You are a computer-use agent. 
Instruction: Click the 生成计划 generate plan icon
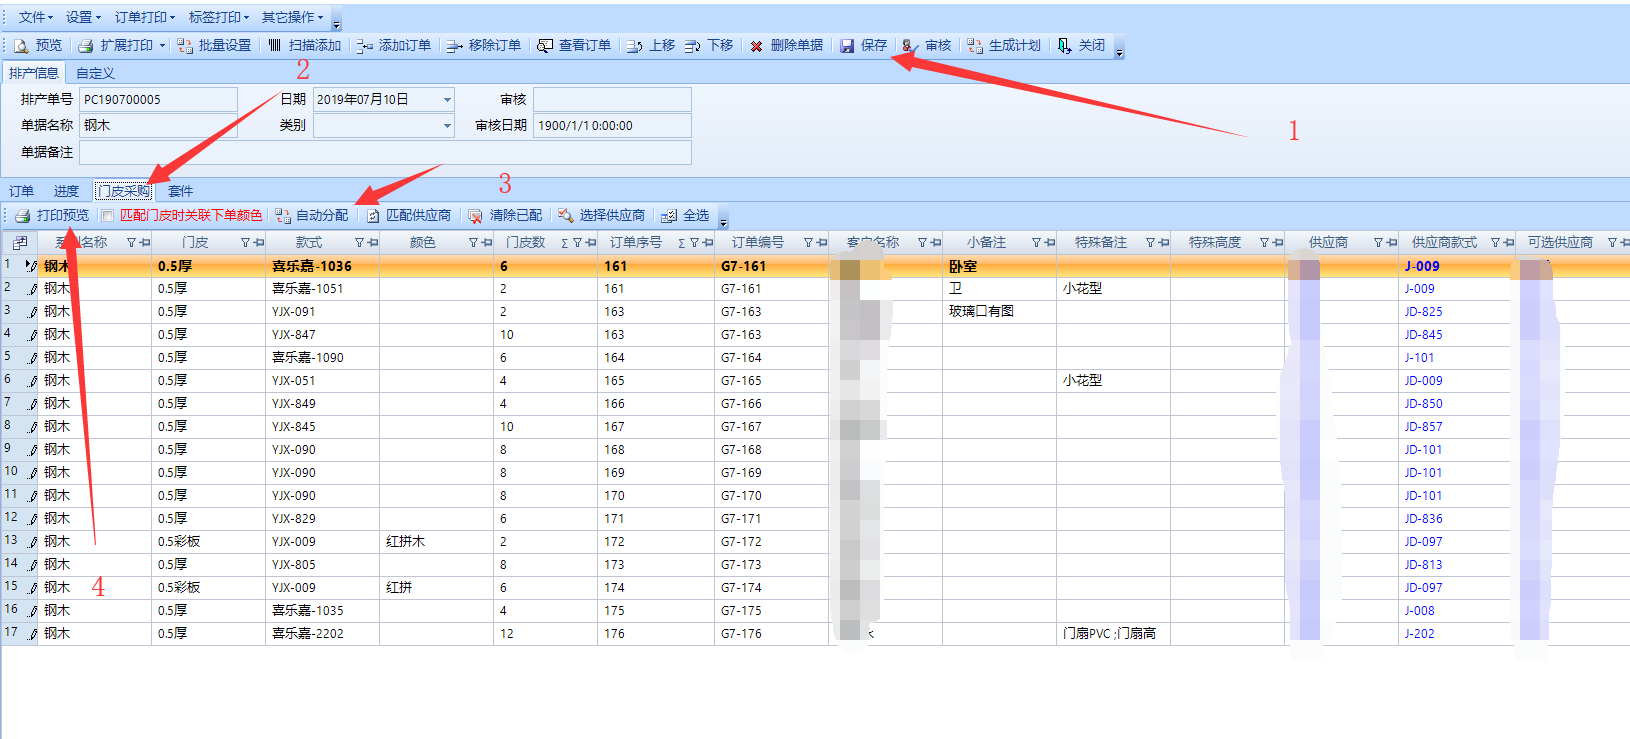(974, 46)
